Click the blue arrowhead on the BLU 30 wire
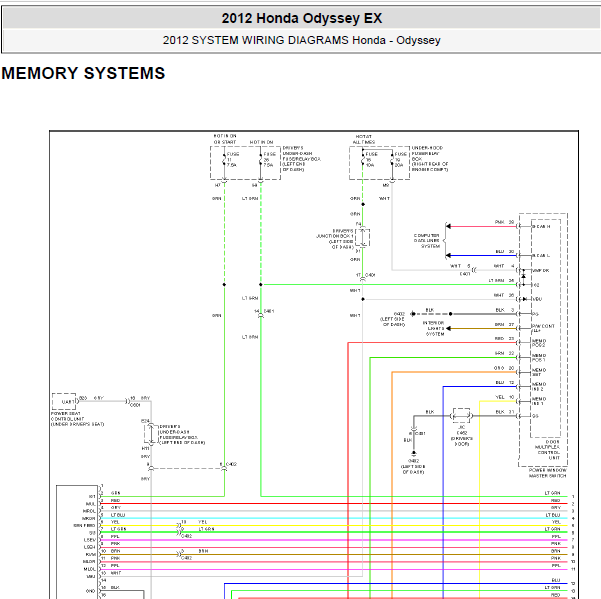This screenshot has width=601, height=599. [x=448, y=256]
